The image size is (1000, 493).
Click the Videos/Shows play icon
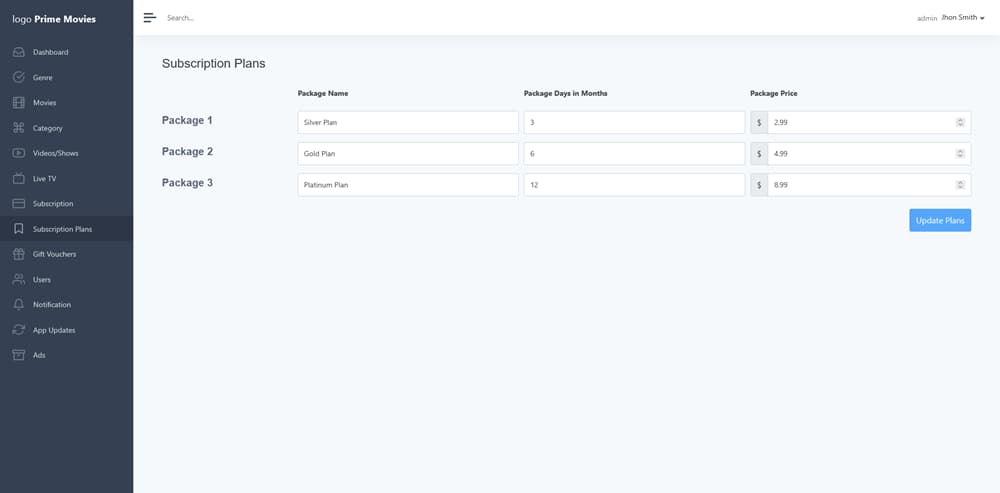pyautogui.click(x=18, y=153)
